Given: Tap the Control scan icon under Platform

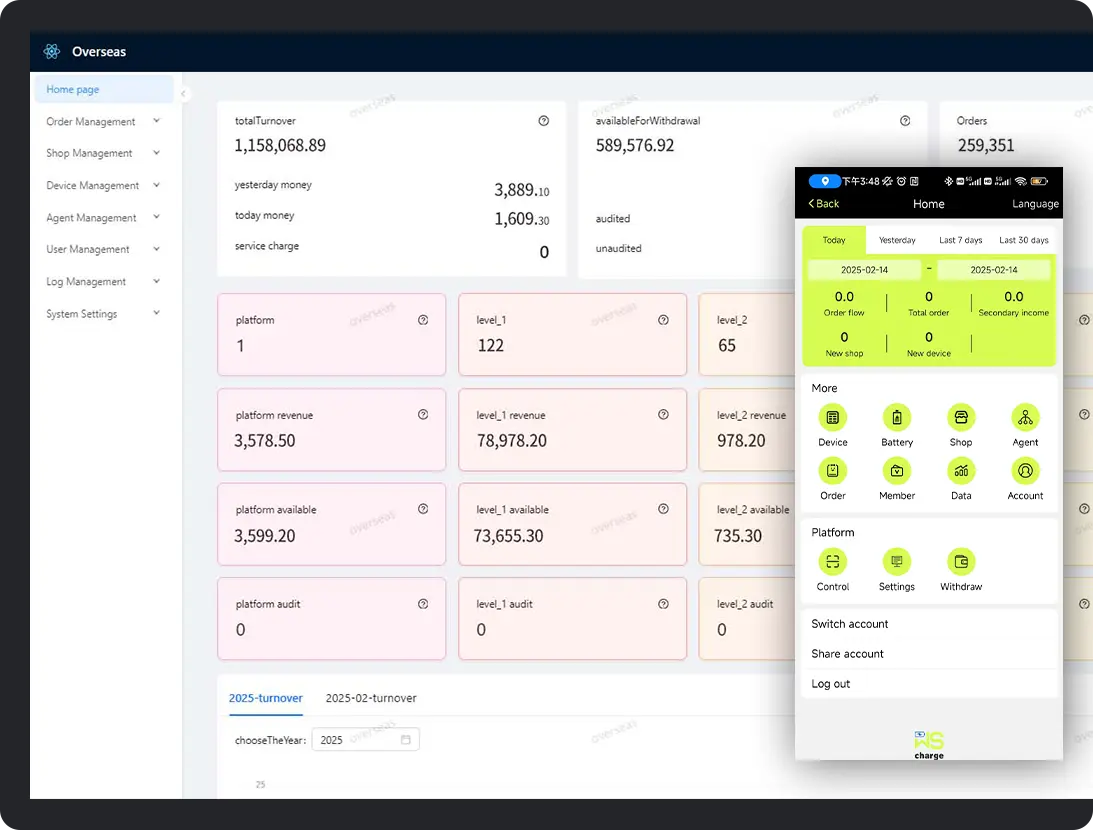Looking at the screenshot, I should pyautogui.click(x=832, y=562).
